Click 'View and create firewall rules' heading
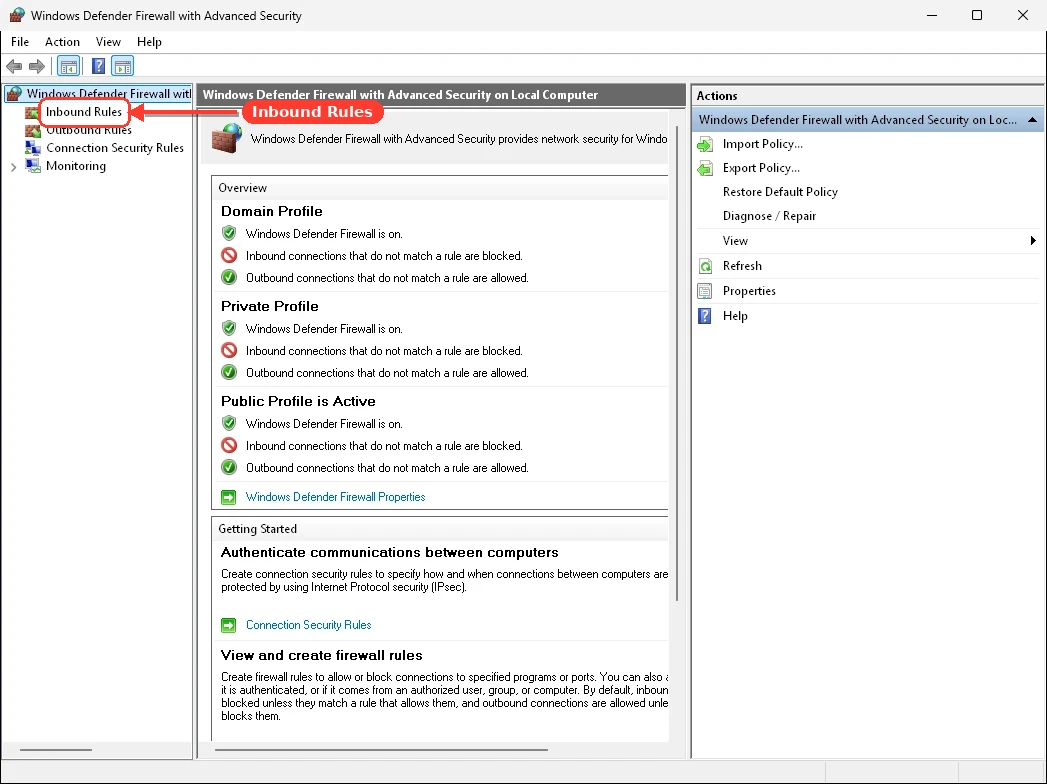Image resolution: width=1047 pixels, height=784 pixels. tap(321, 655)
